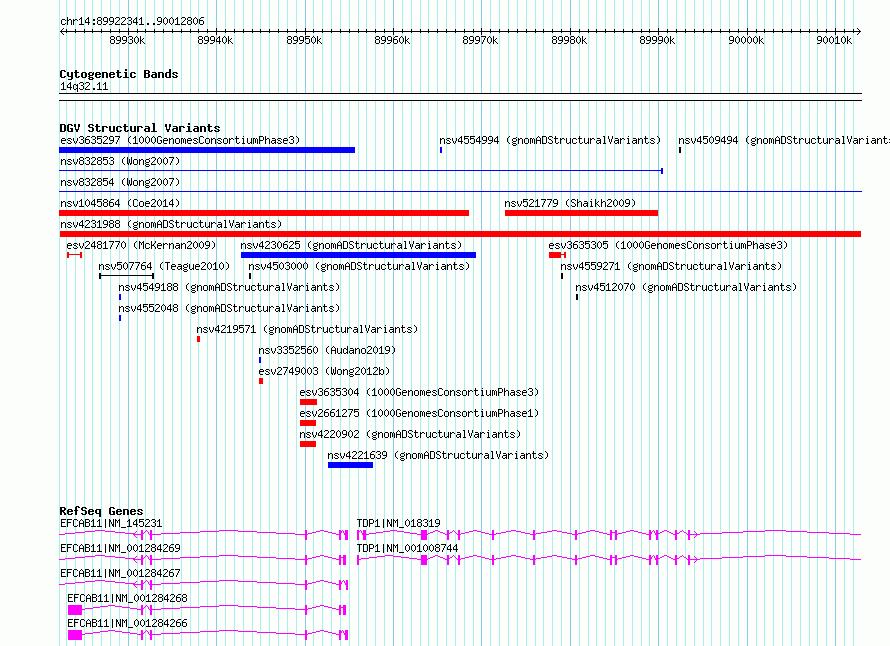
Task: Click the red bar under esv2661275
Action: pyautogui.click(x=308, y=423)
